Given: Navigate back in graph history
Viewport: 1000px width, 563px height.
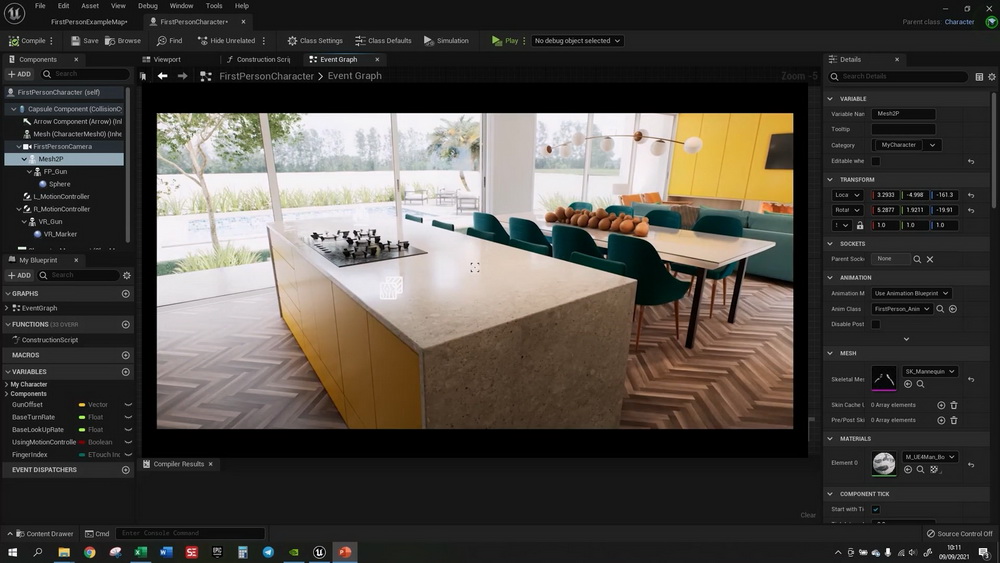Looking at the screenshot, I should [163, 76].
